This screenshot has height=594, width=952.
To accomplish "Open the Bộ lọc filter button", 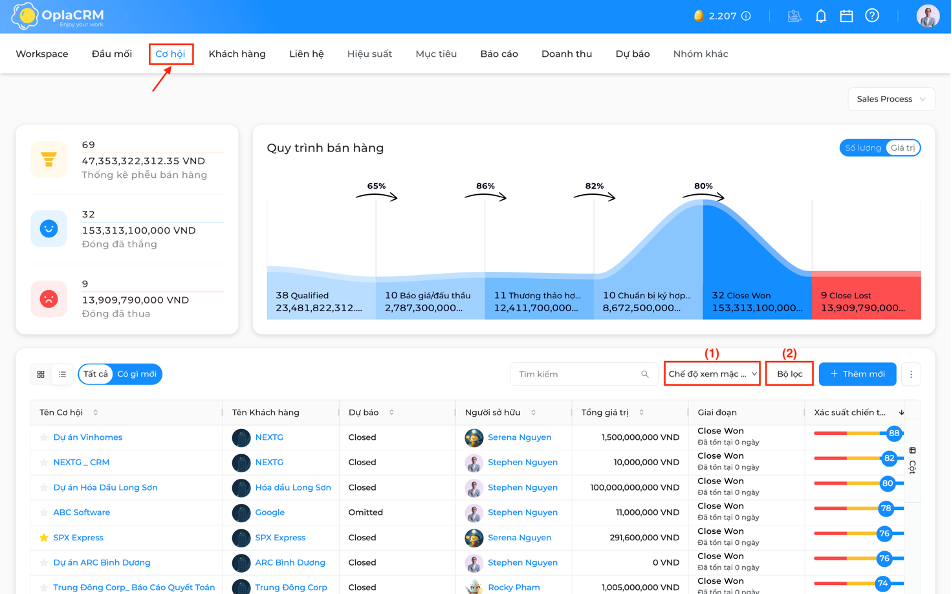I will tap(789, 374).
